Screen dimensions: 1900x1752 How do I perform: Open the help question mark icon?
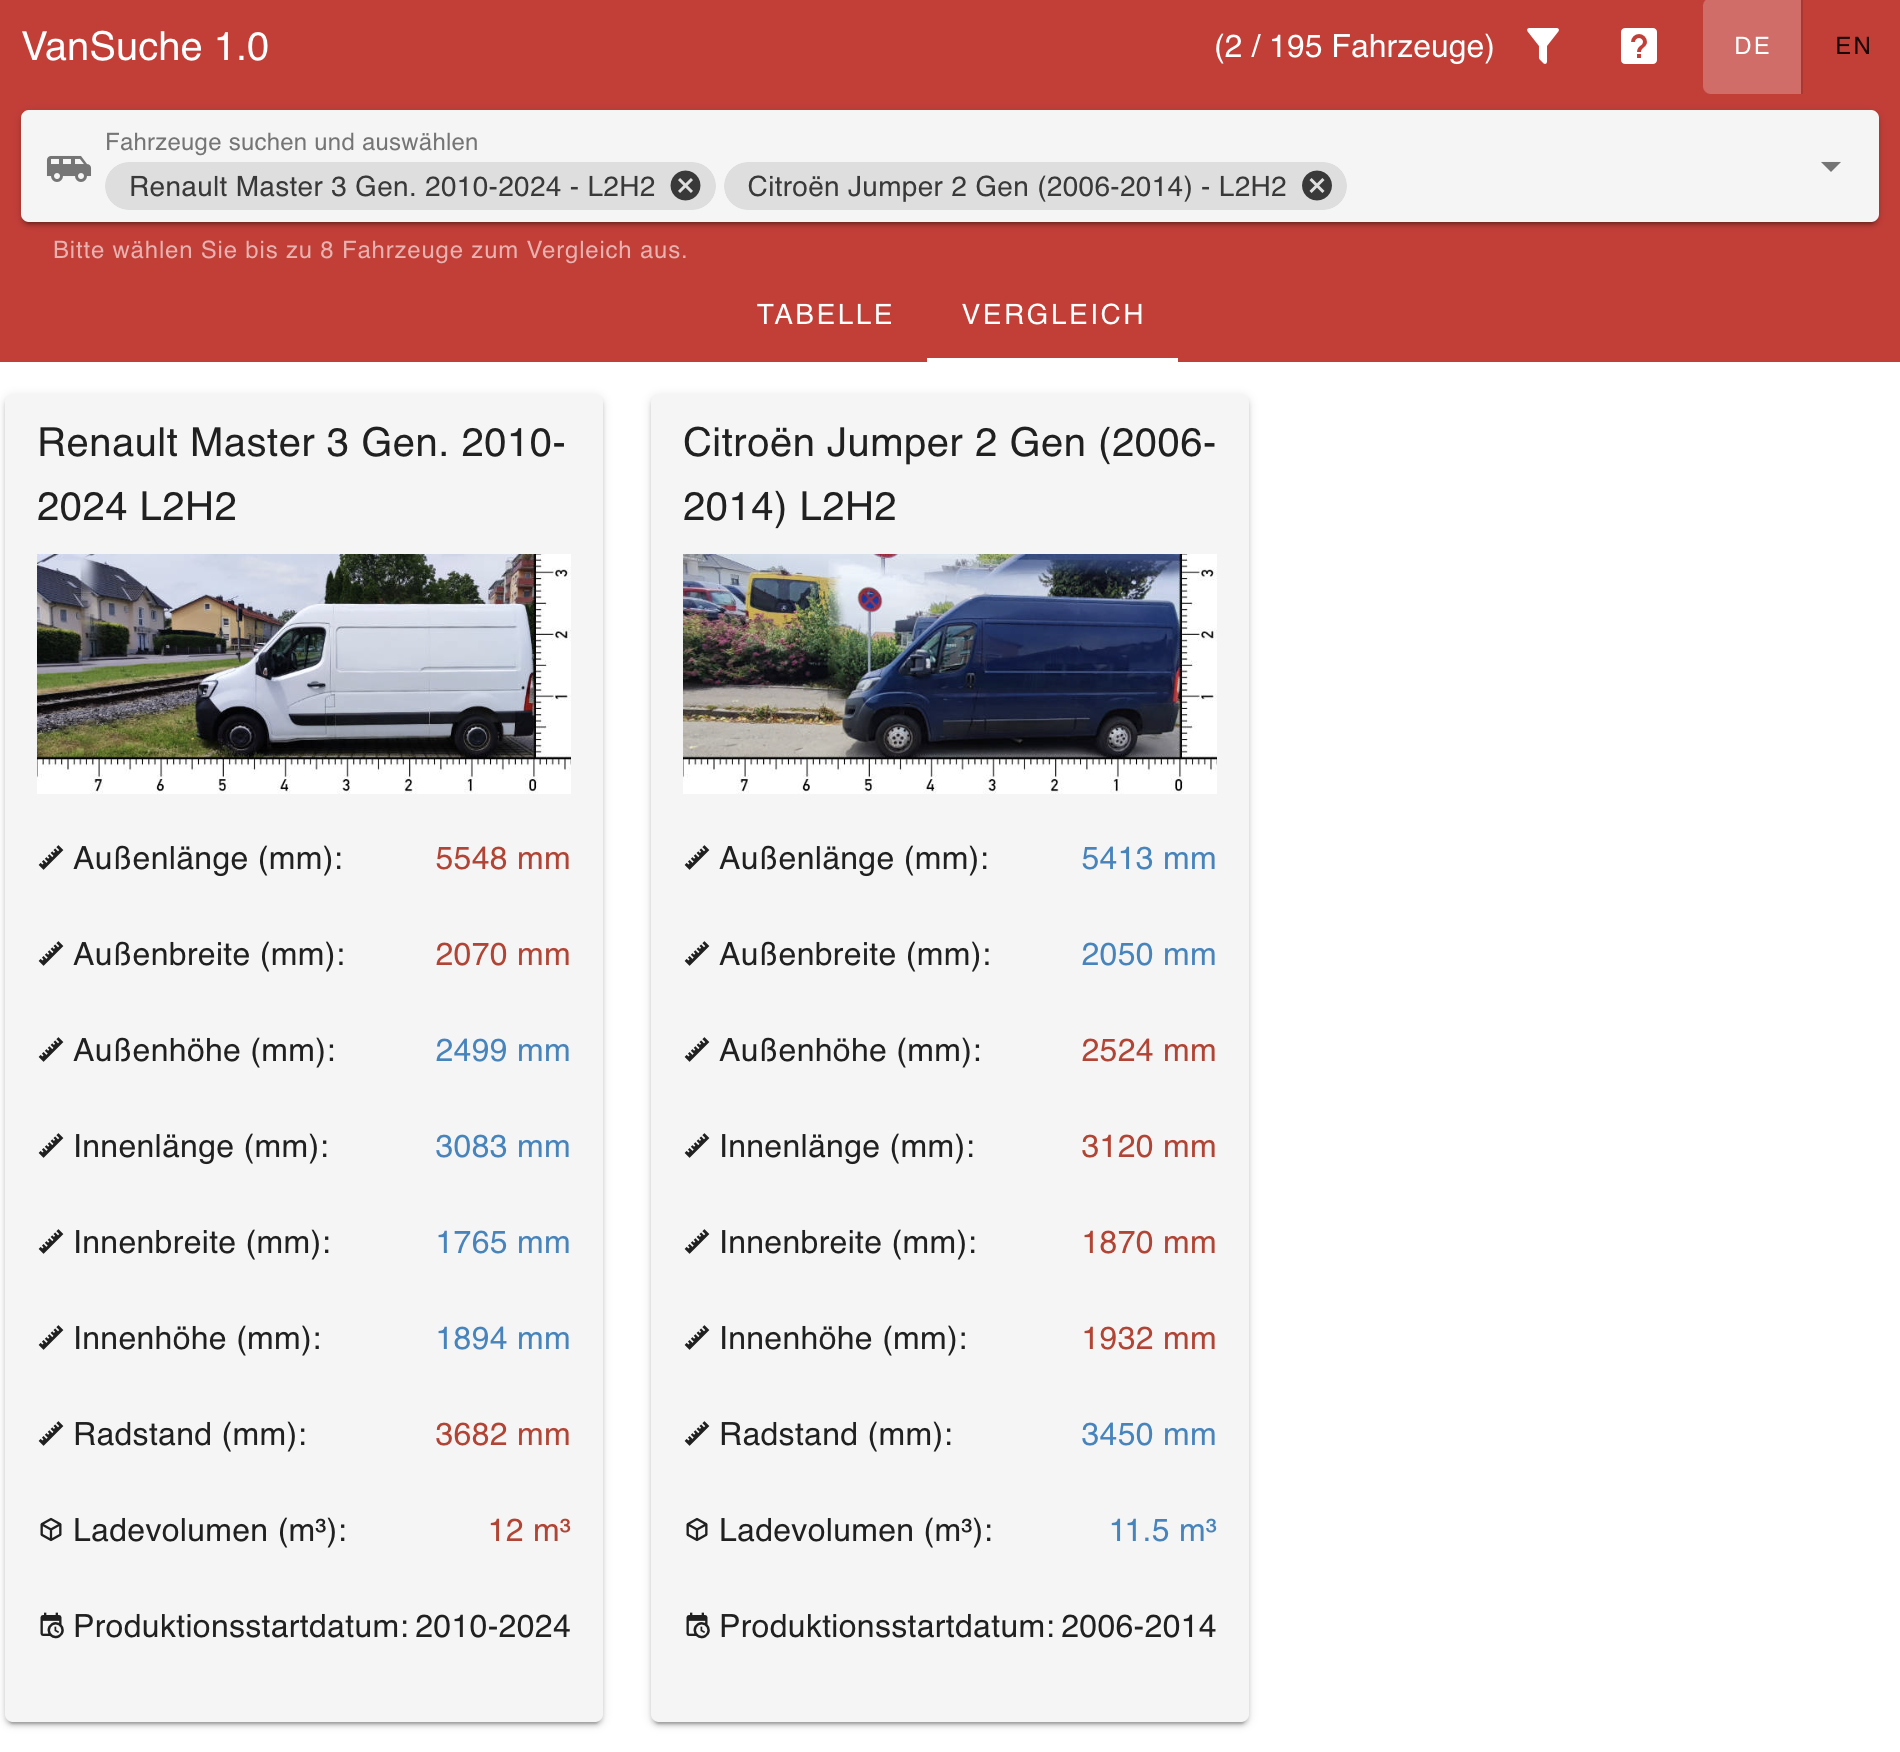coord(1639,46)
